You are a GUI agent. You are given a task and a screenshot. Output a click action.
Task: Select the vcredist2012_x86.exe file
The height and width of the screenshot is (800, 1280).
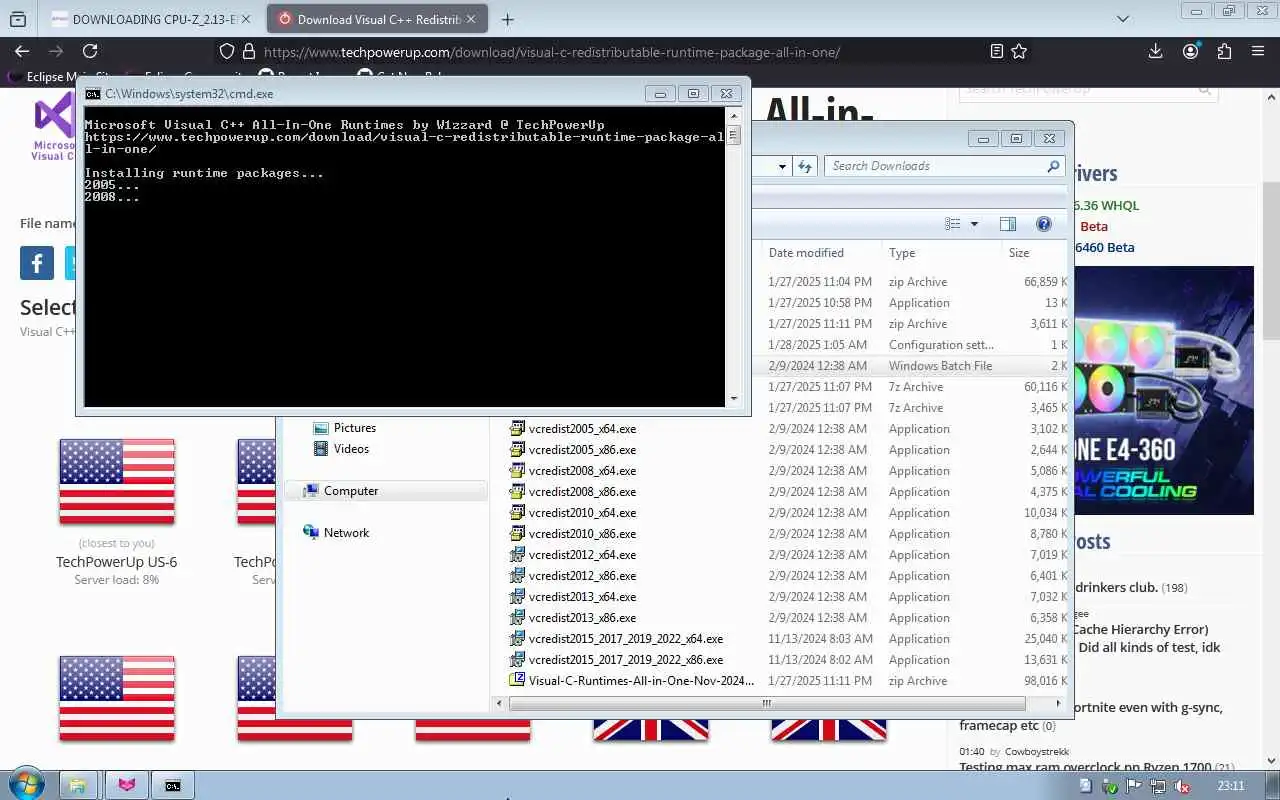tap(582, 576)
